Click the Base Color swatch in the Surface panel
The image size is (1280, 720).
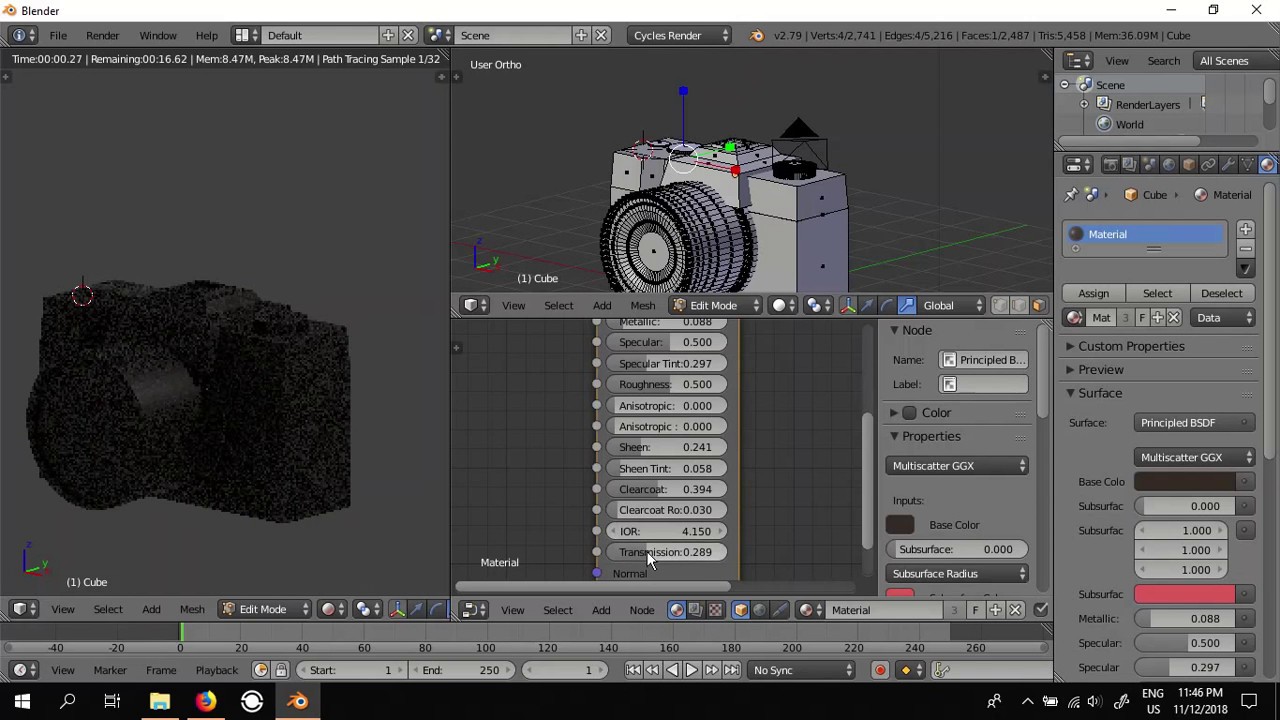click(x=1185, y=482)
